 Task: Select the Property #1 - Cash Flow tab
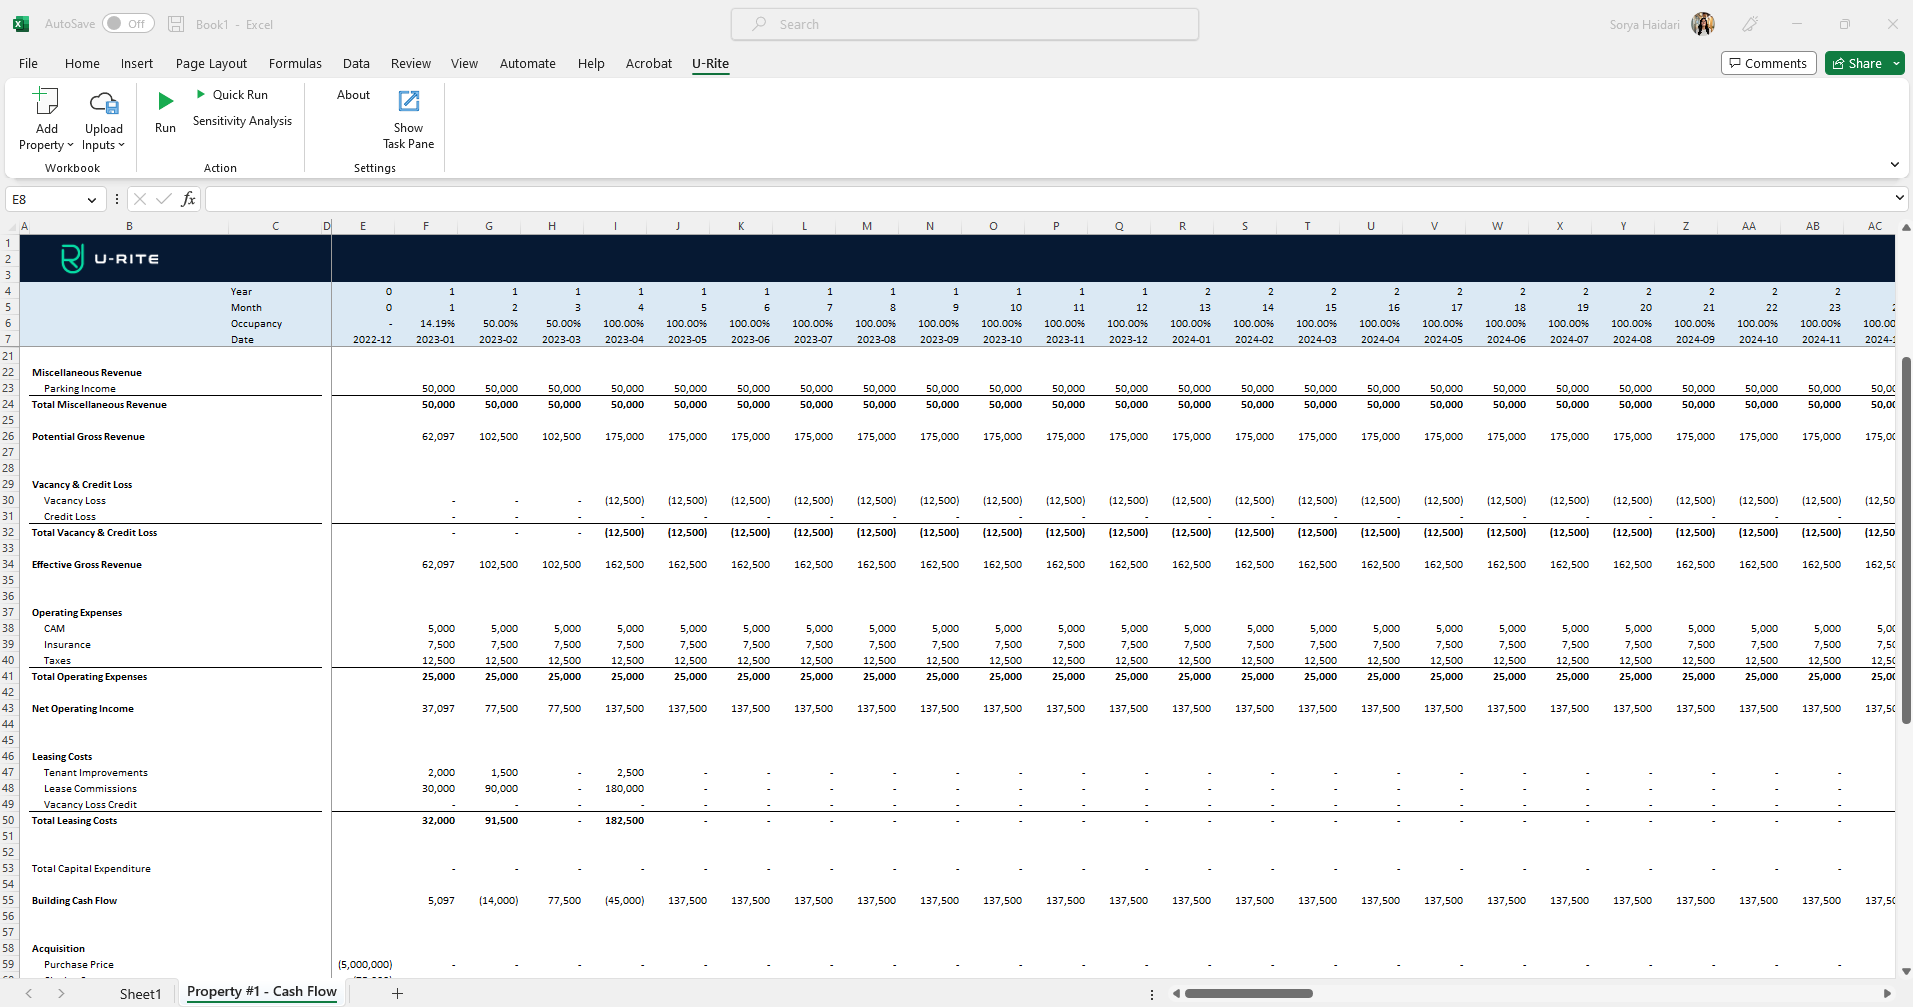pyautogui.click(x=262, y=992)
